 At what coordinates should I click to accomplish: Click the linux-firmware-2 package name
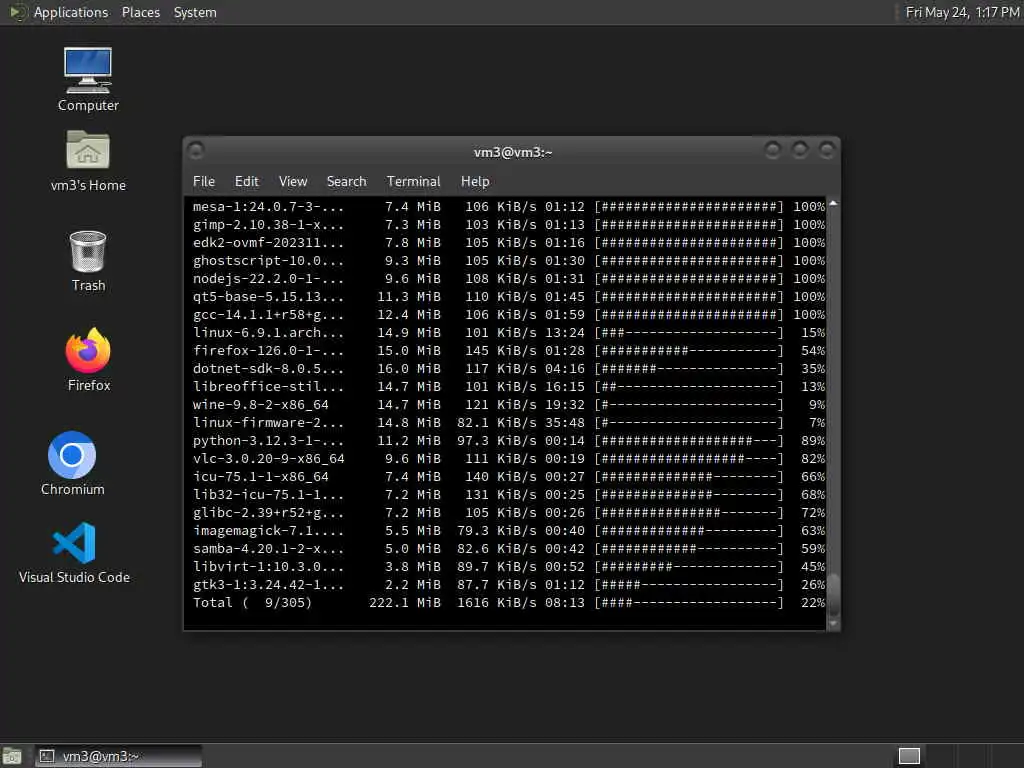pos(268,423)
